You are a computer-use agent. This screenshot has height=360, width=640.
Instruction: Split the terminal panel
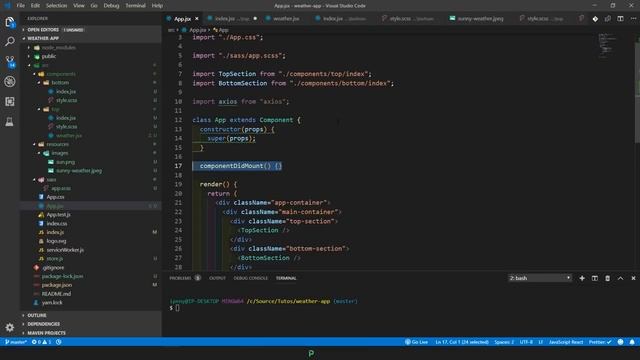[595, 278]
